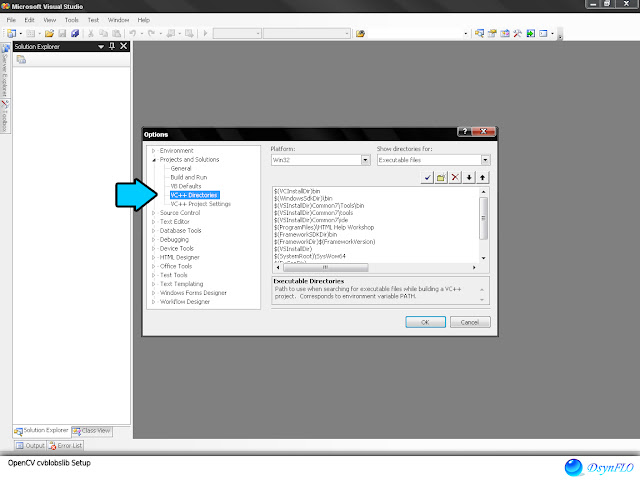640x480 pixels.
Task: Switch to the Solution Explorer bottom tab
Action: pos(42,431)
